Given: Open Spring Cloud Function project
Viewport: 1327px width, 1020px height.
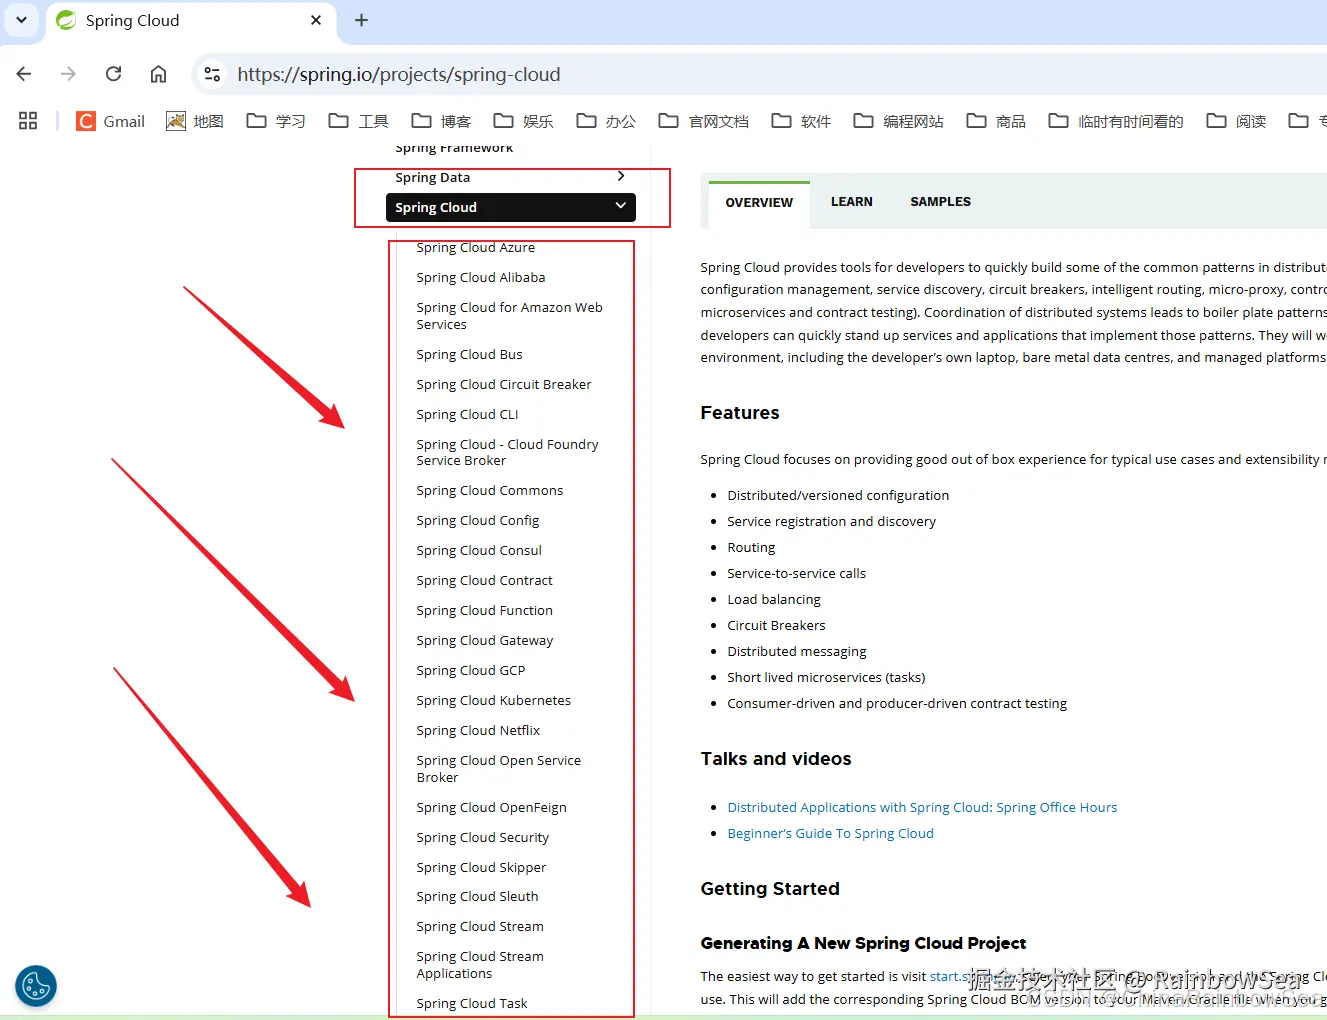Looking at the screenshot, I should pyautogui.click(x=485, y=610).
